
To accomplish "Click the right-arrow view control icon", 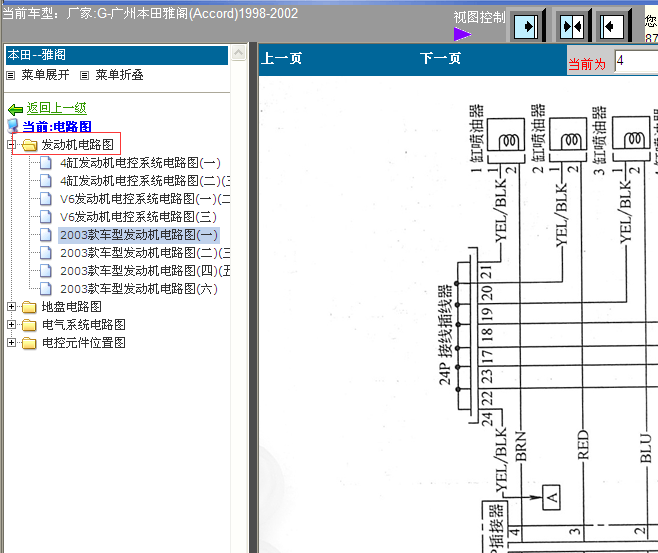I will (x=526, y=27).
